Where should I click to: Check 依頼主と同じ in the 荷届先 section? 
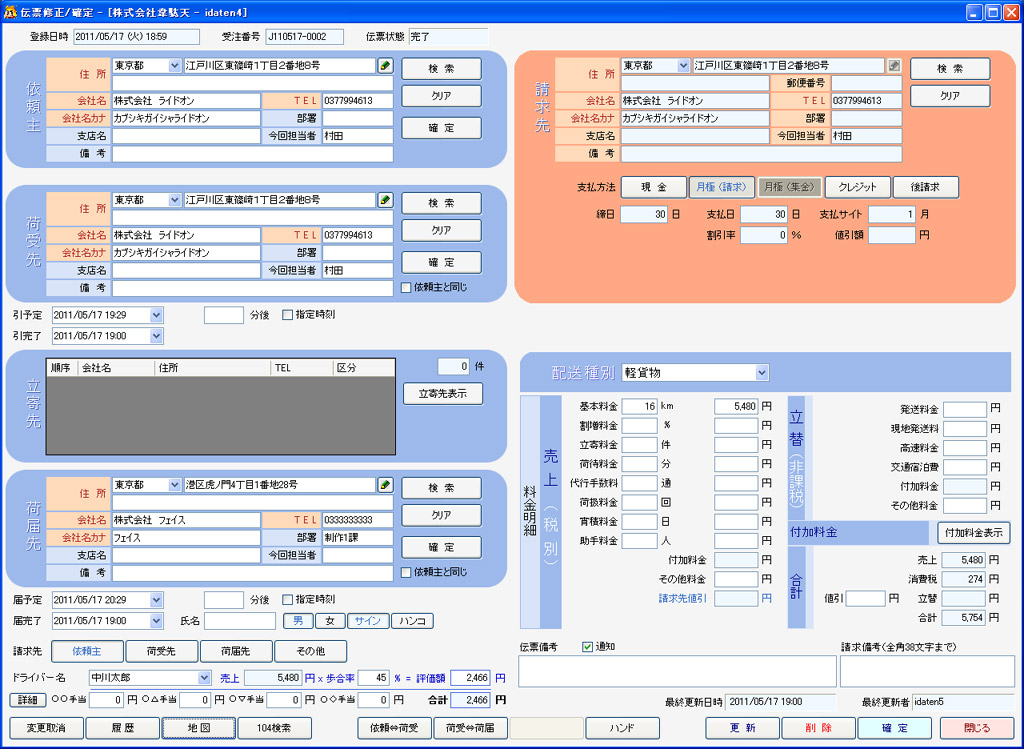point(406,573)
